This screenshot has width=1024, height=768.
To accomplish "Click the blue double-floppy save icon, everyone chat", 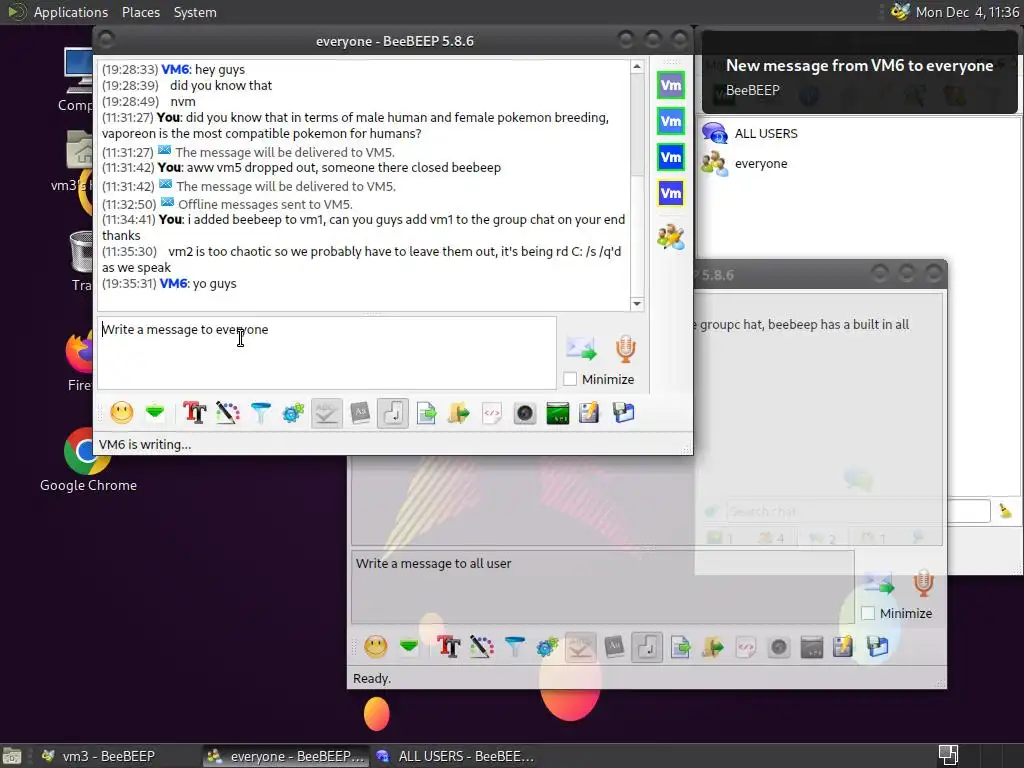I will click(x=623, y=413).
